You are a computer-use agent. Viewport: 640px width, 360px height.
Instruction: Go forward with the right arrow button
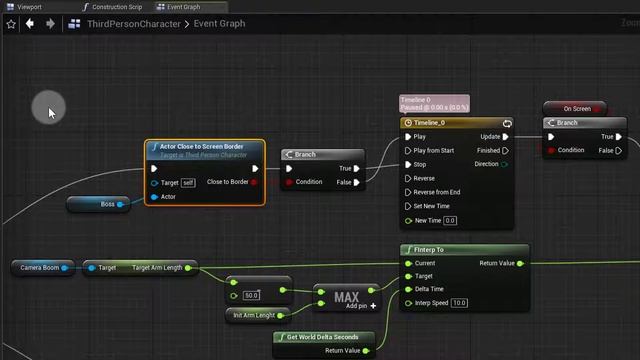[50, 24]
